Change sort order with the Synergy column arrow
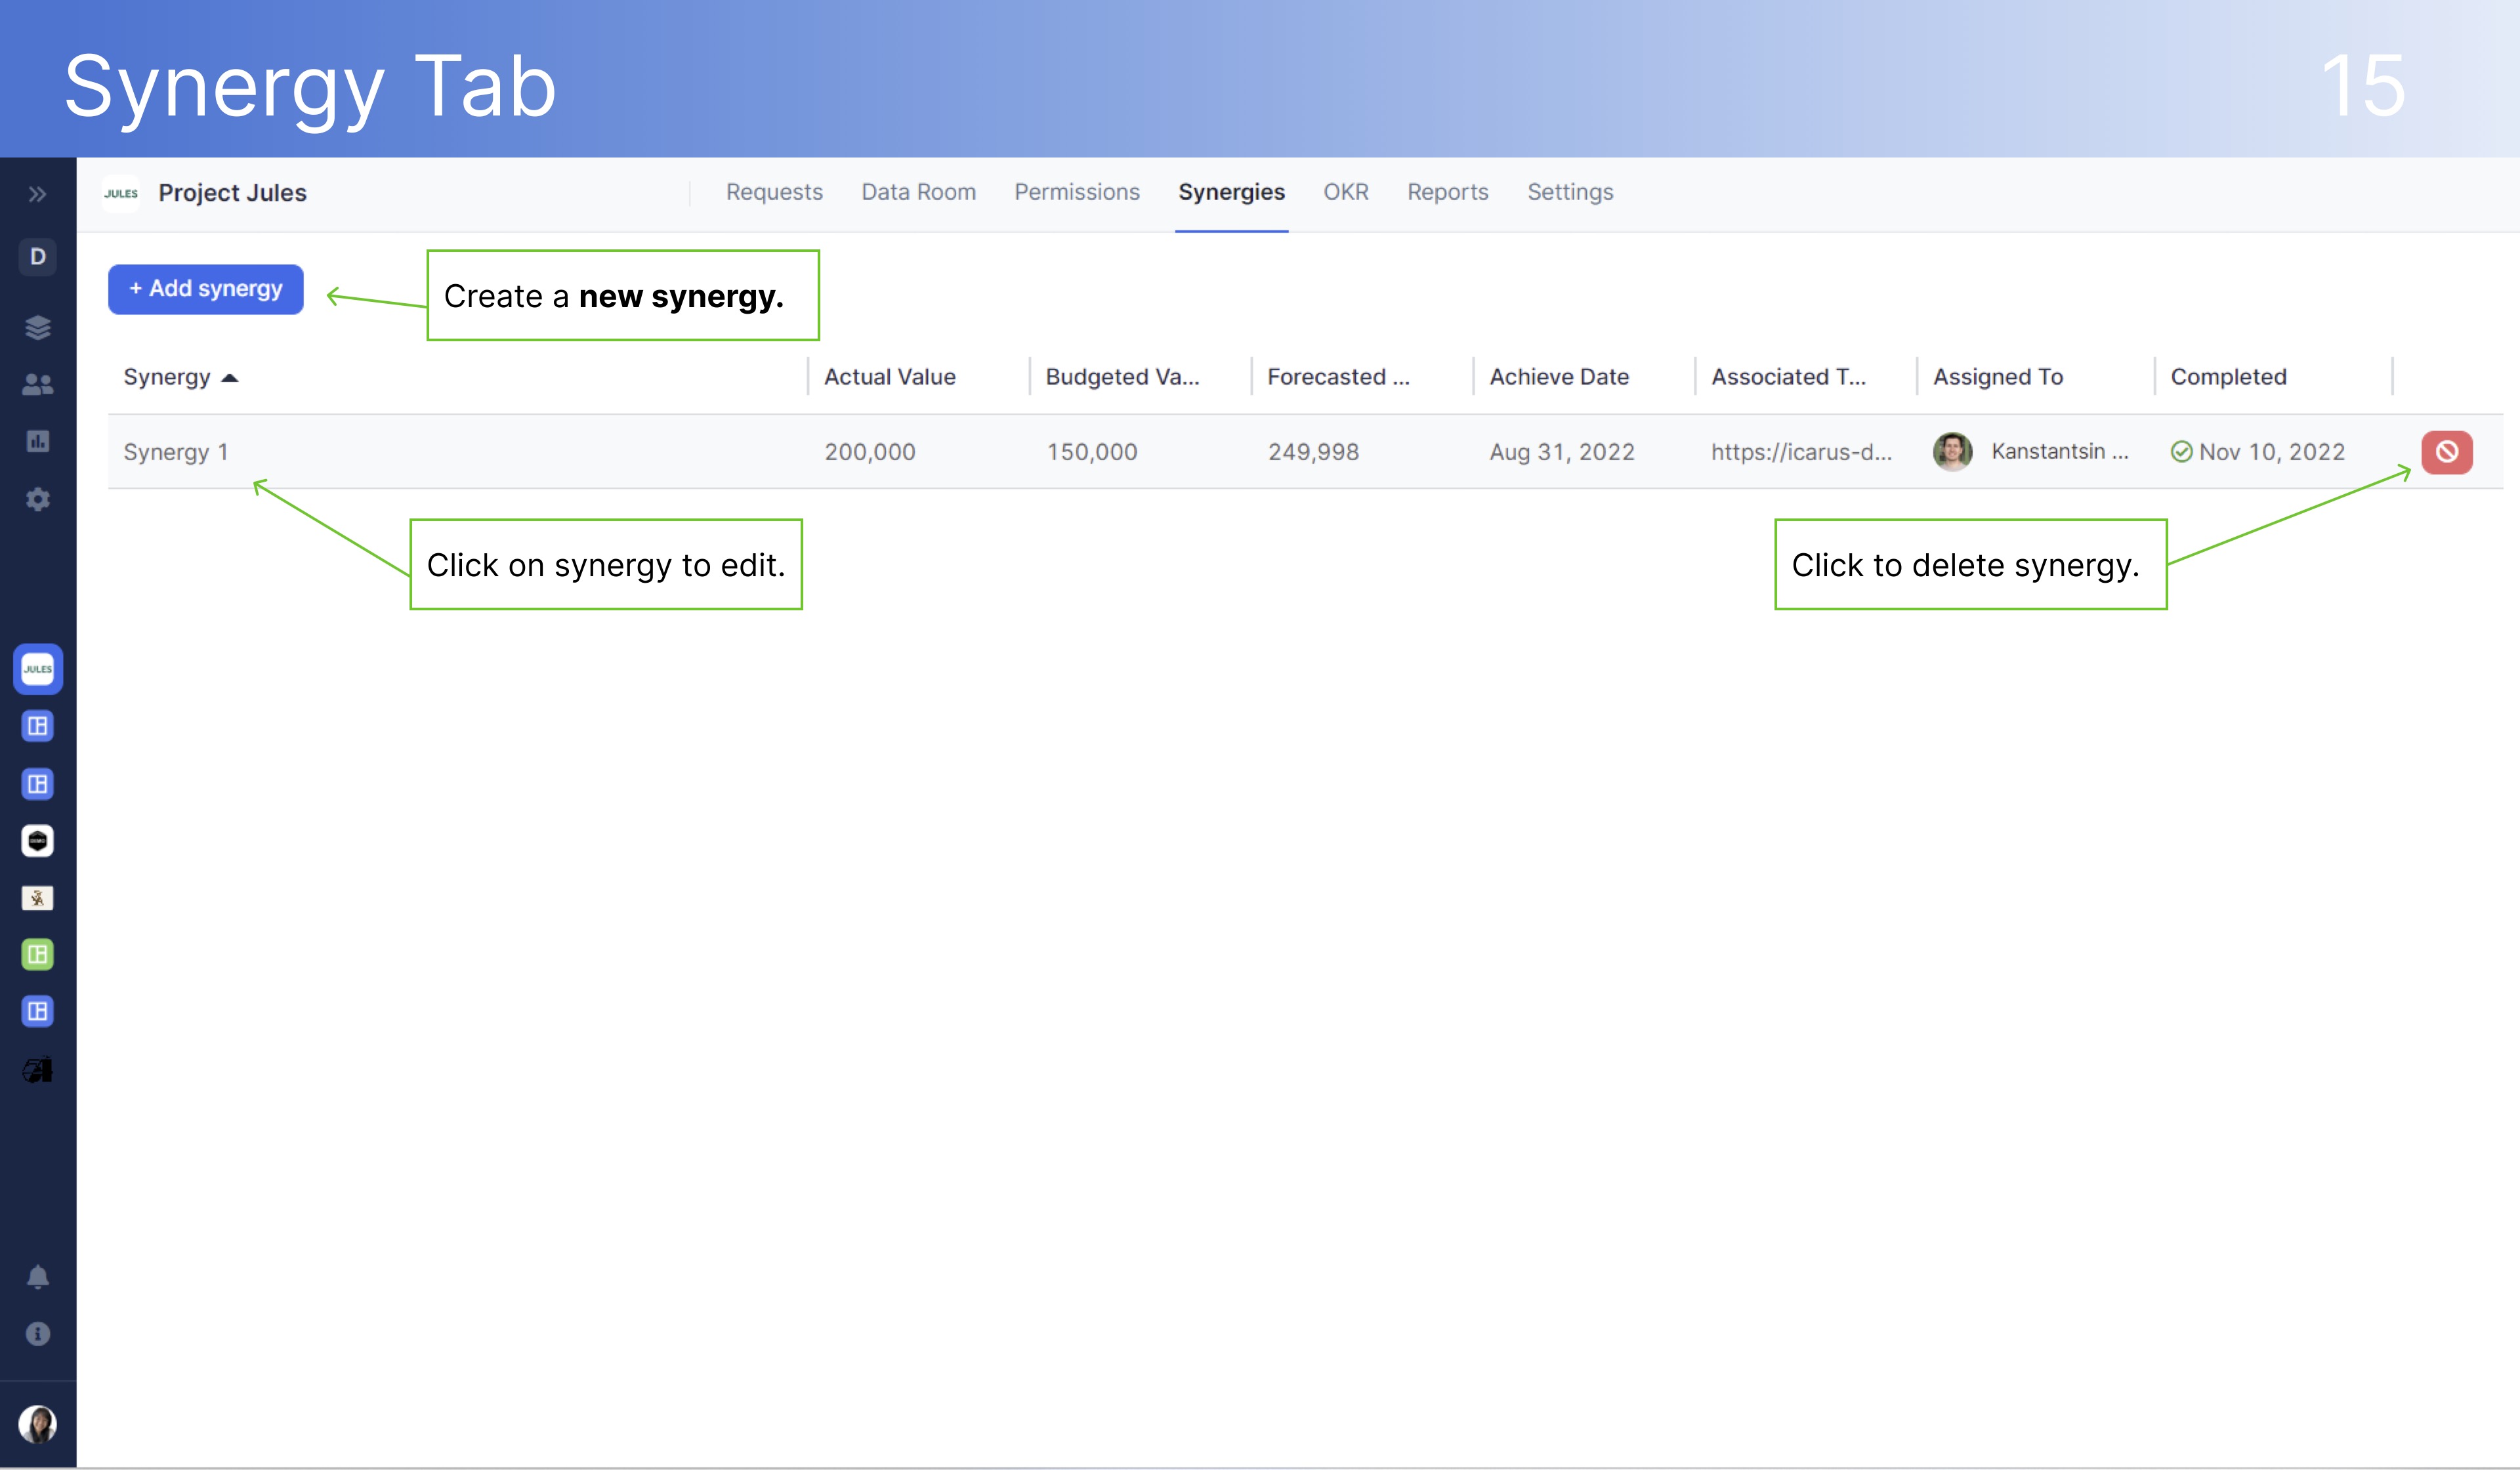Image resolution: width=2520 pixels, height=1470 pixels. click(231, 378)
